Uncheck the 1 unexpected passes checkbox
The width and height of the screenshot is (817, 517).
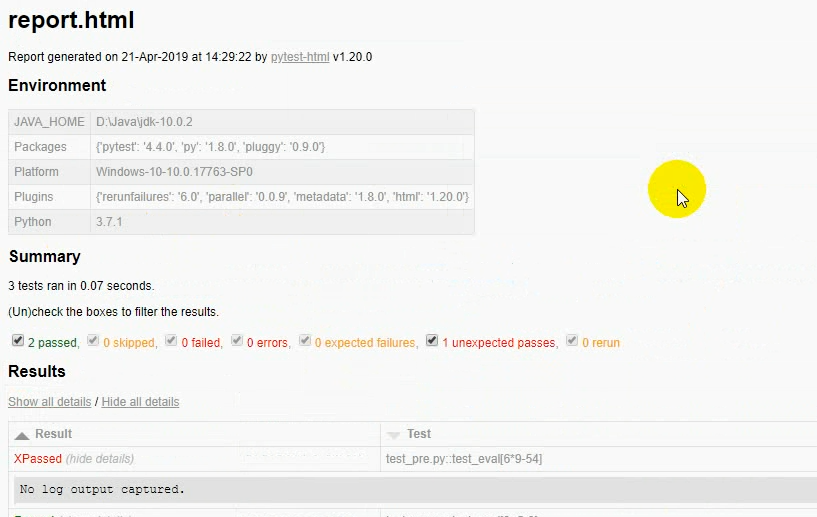(432, 341)
